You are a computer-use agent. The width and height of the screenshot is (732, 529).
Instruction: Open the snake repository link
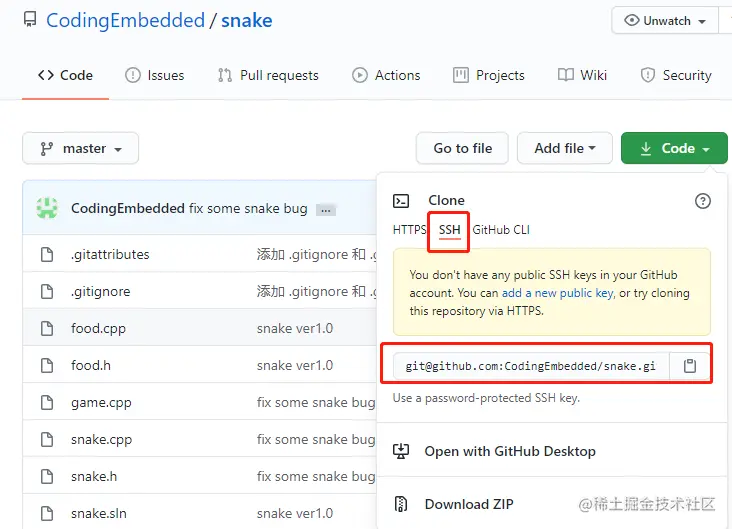coord(246,21)
